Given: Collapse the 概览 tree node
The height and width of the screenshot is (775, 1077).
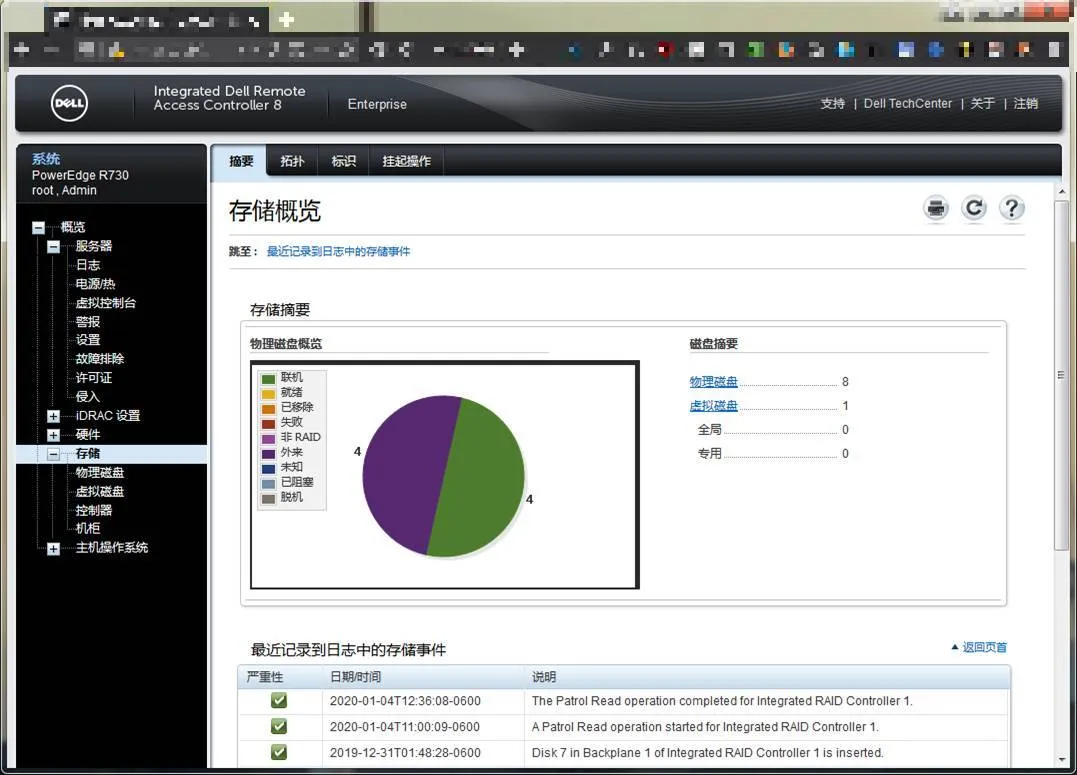Looking at the screenshot, I should coord(38,227).
